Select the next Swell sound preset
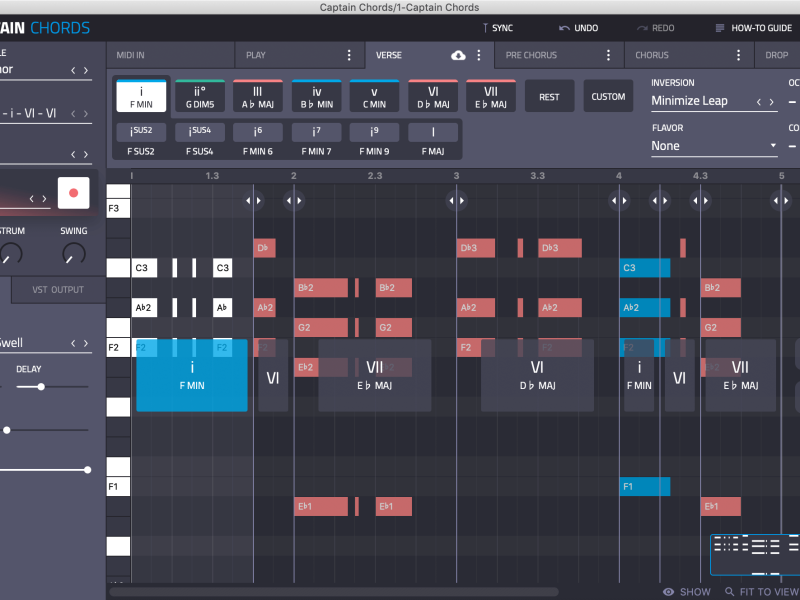 tap(86, 343)
